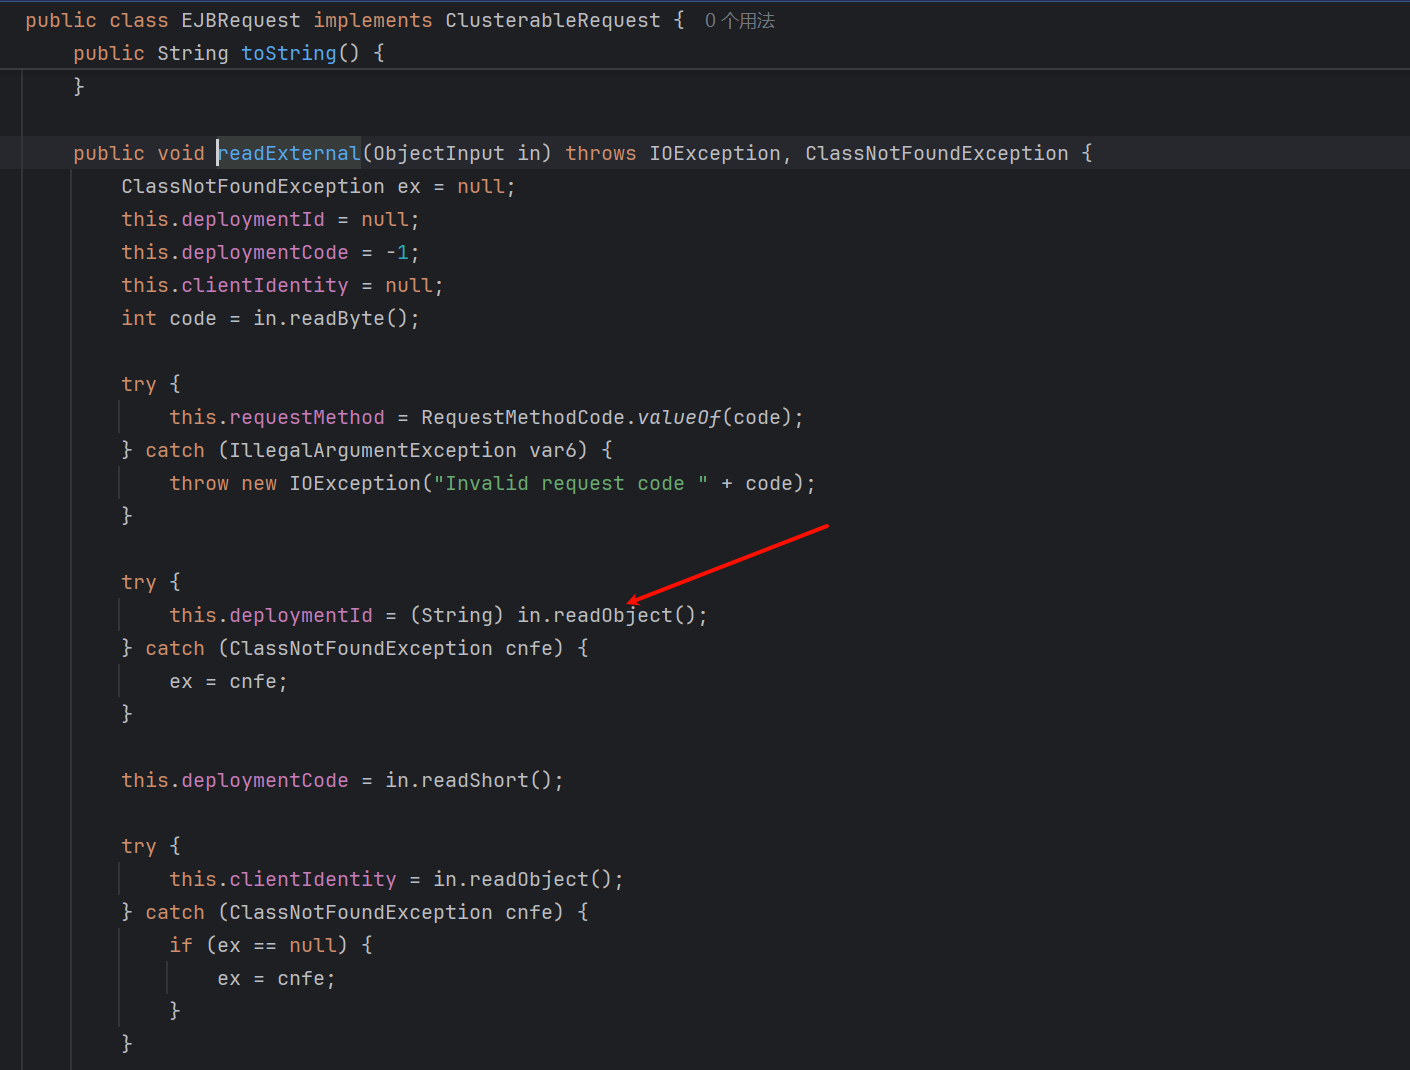
Task: Click the readShort method call
Action: coord(474,780)
